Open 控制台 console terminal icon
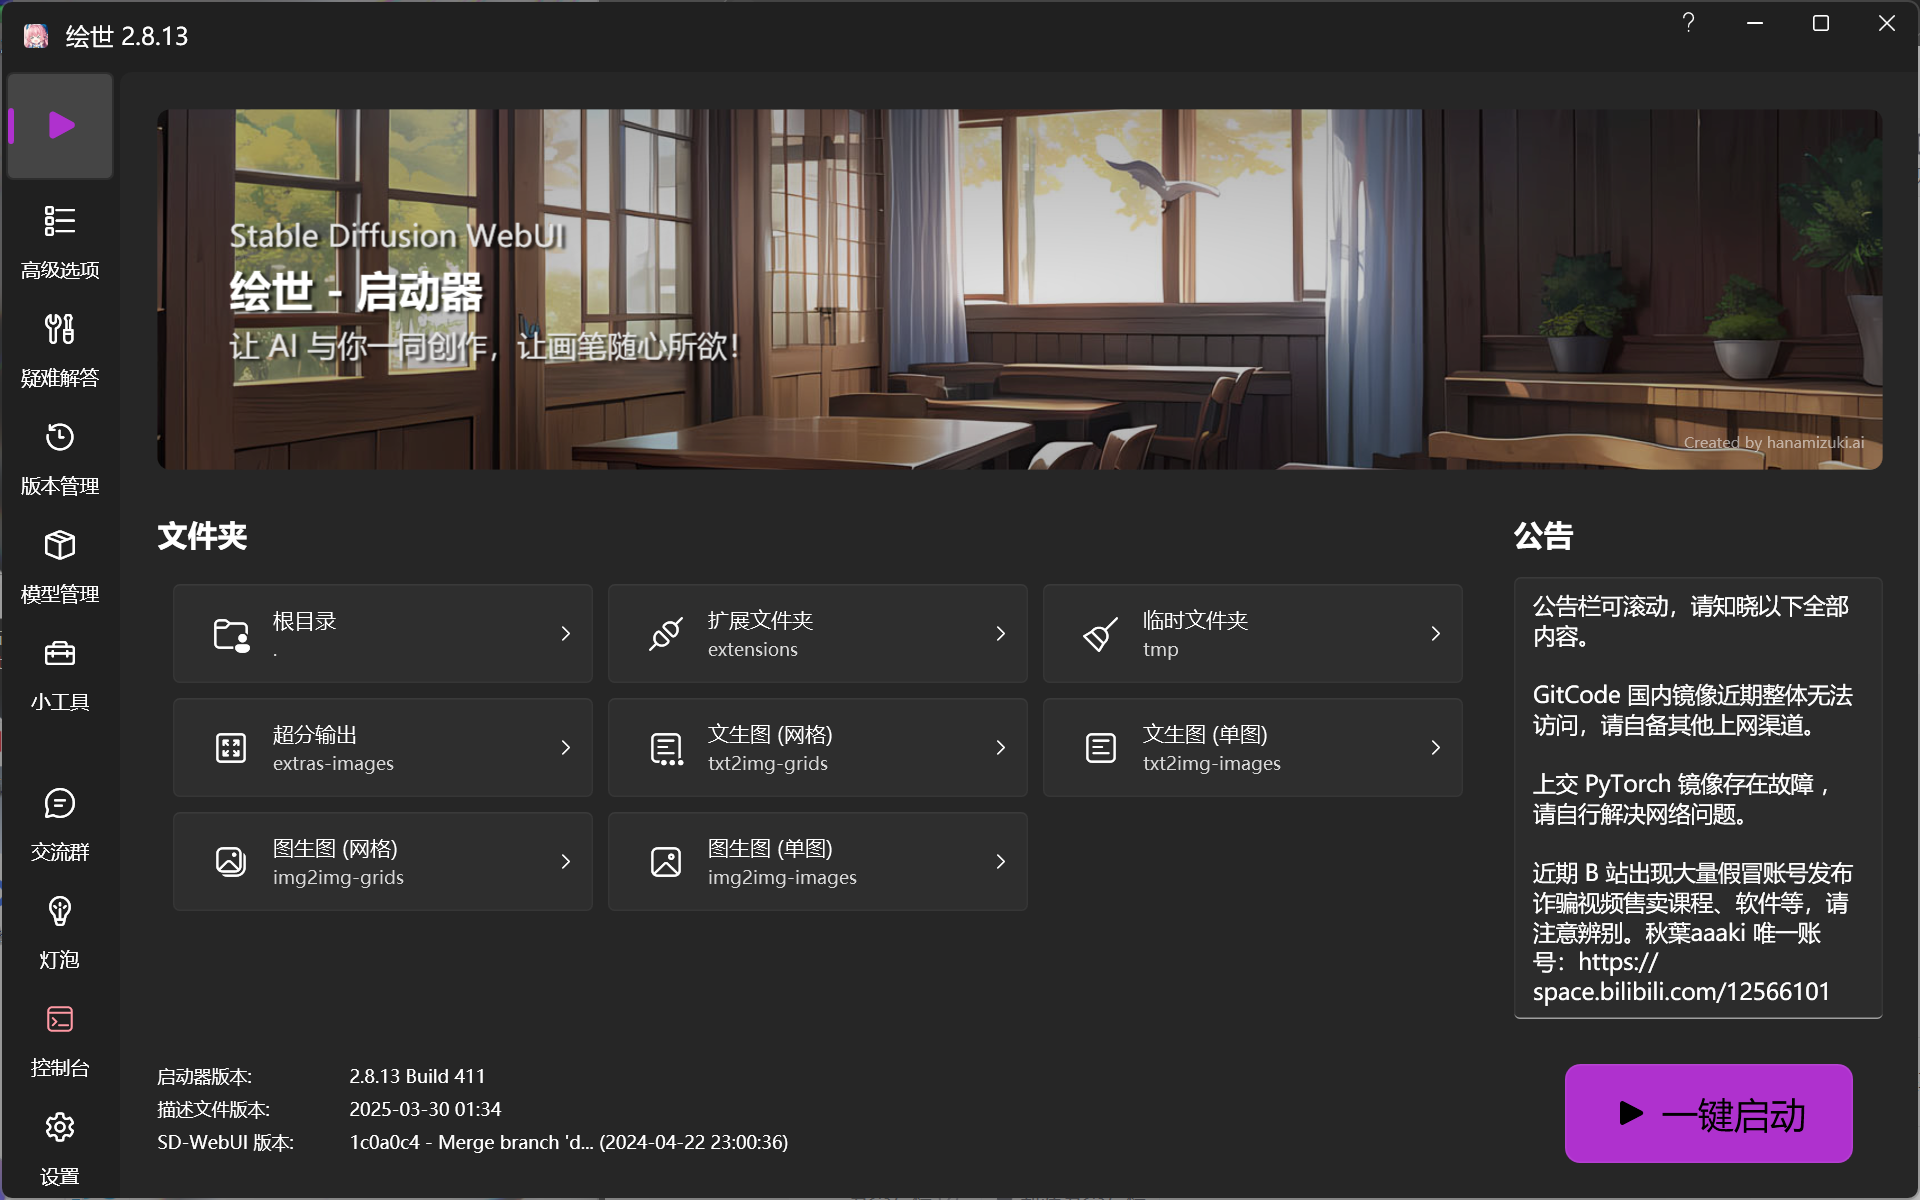This screenshot has width=1920, height=1200. click(x=60, y=1019)
